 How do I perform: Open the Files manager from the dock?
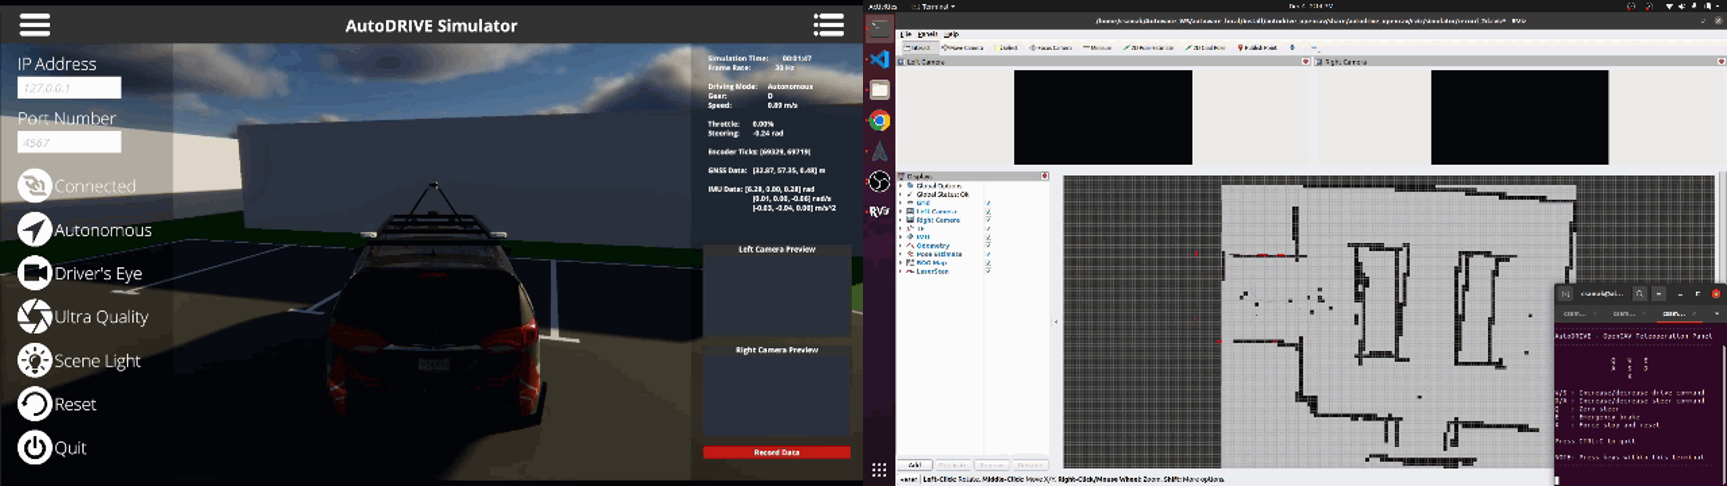pos(879,90)
